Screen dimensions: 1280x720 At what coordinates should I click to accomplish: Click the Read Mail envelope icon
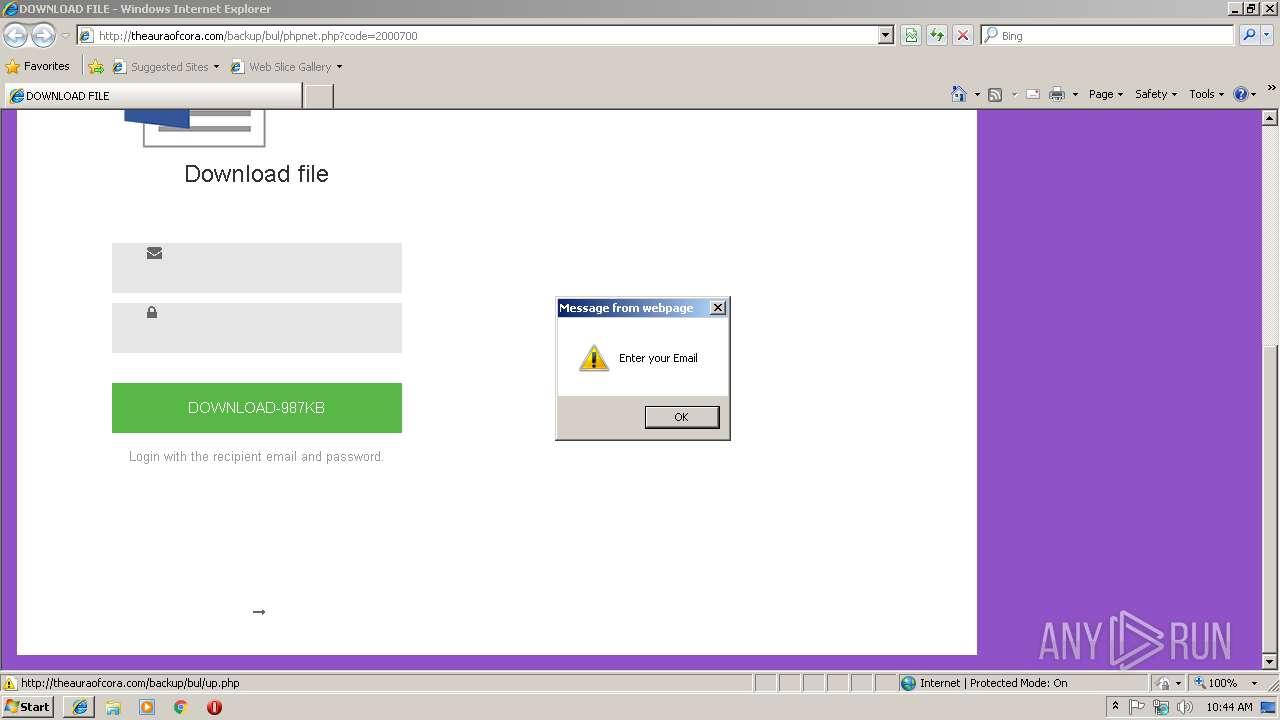1033,94
